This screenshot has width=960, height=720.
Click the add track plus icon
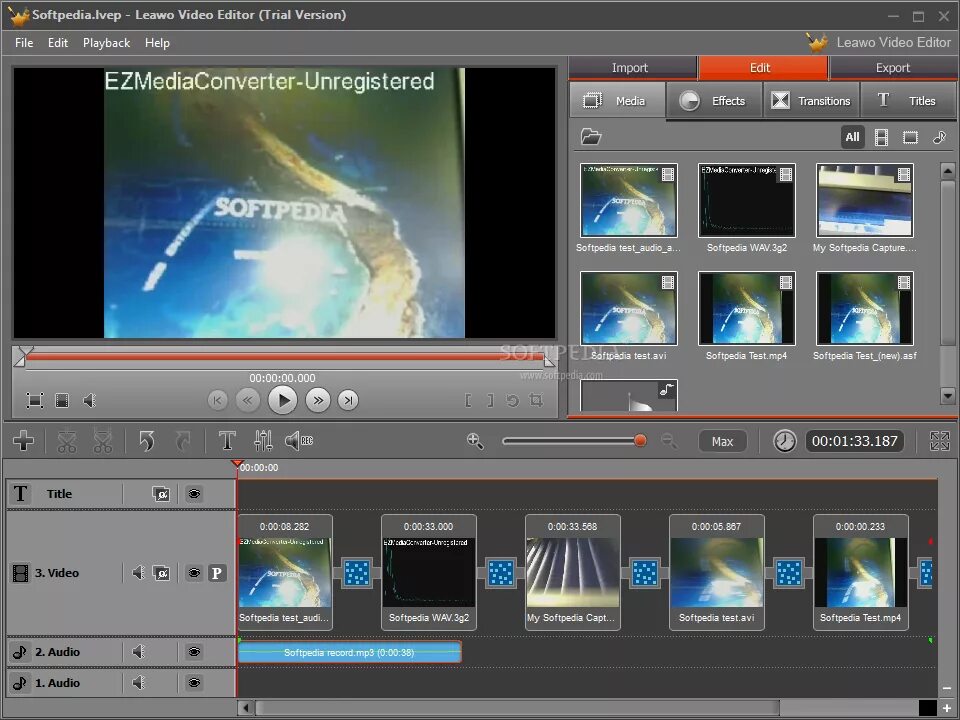pos(23,441)
